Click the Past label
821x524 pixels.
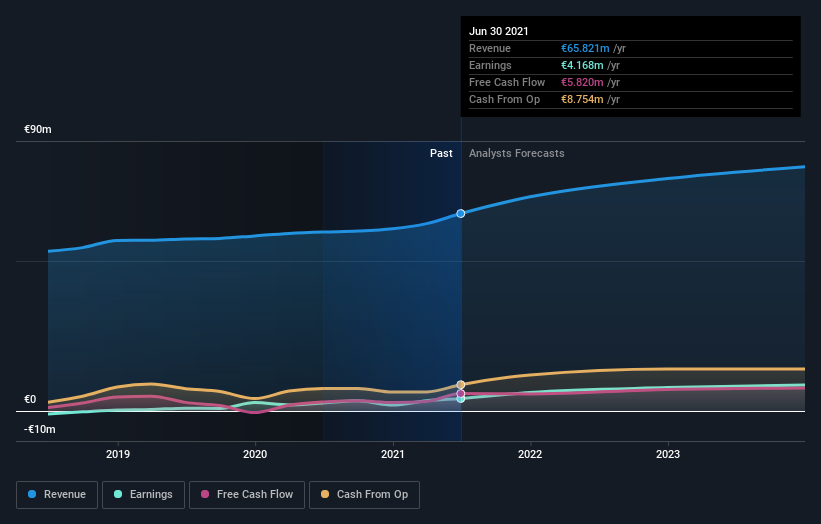point(441,153)
